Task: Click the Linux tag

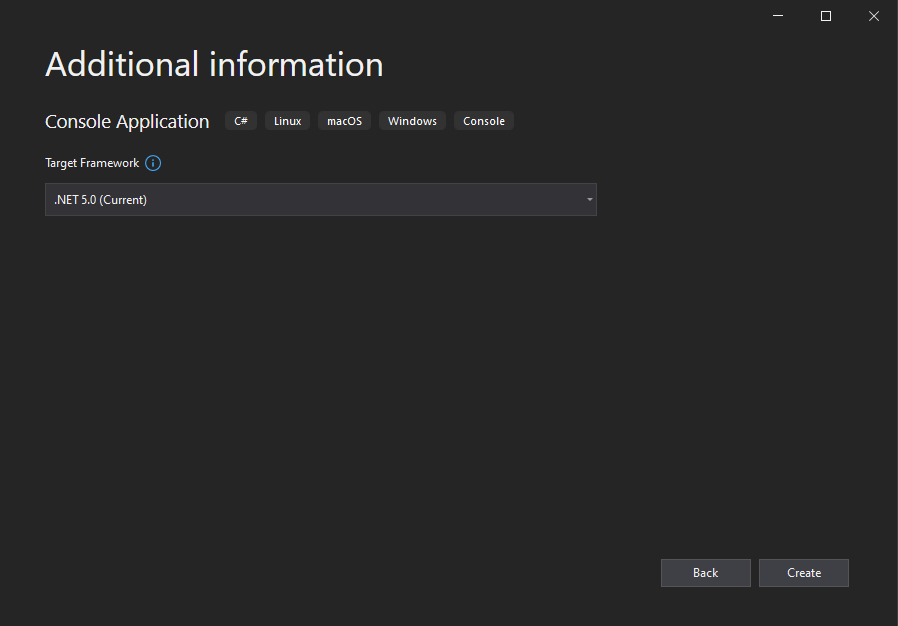Action: [x=287, y=121]
